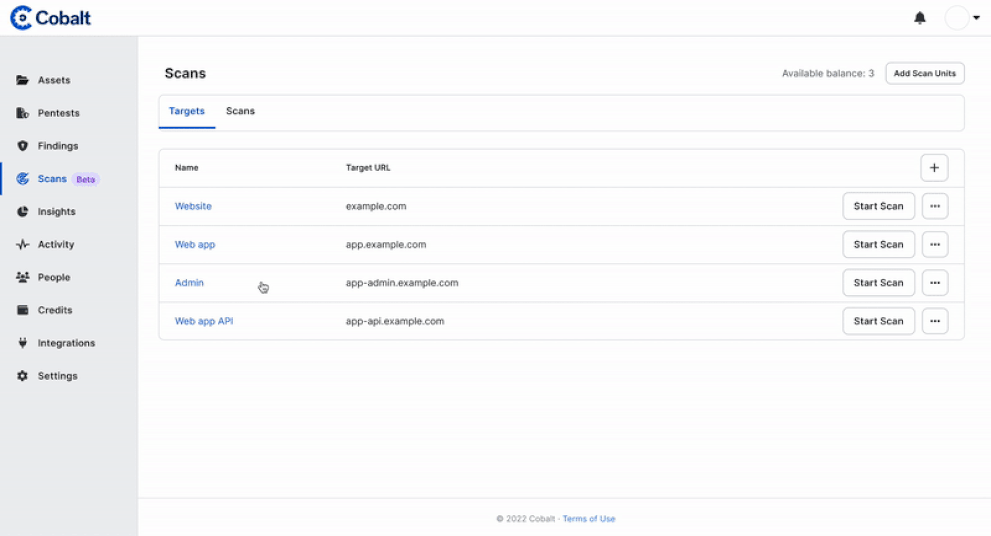Open People icon in sidebar
991x536 pixels.
[22, 278]
